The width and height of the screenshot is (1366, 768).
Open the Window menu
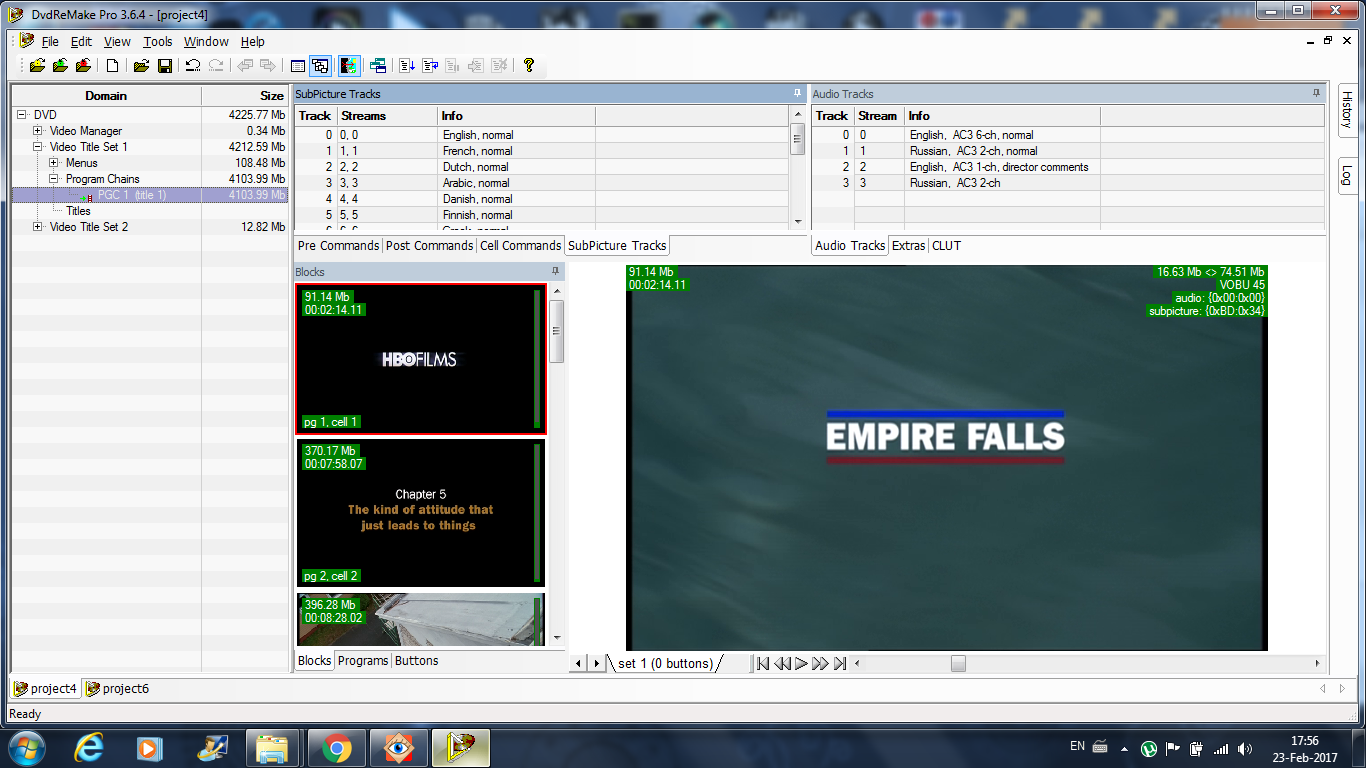[206, 42]
